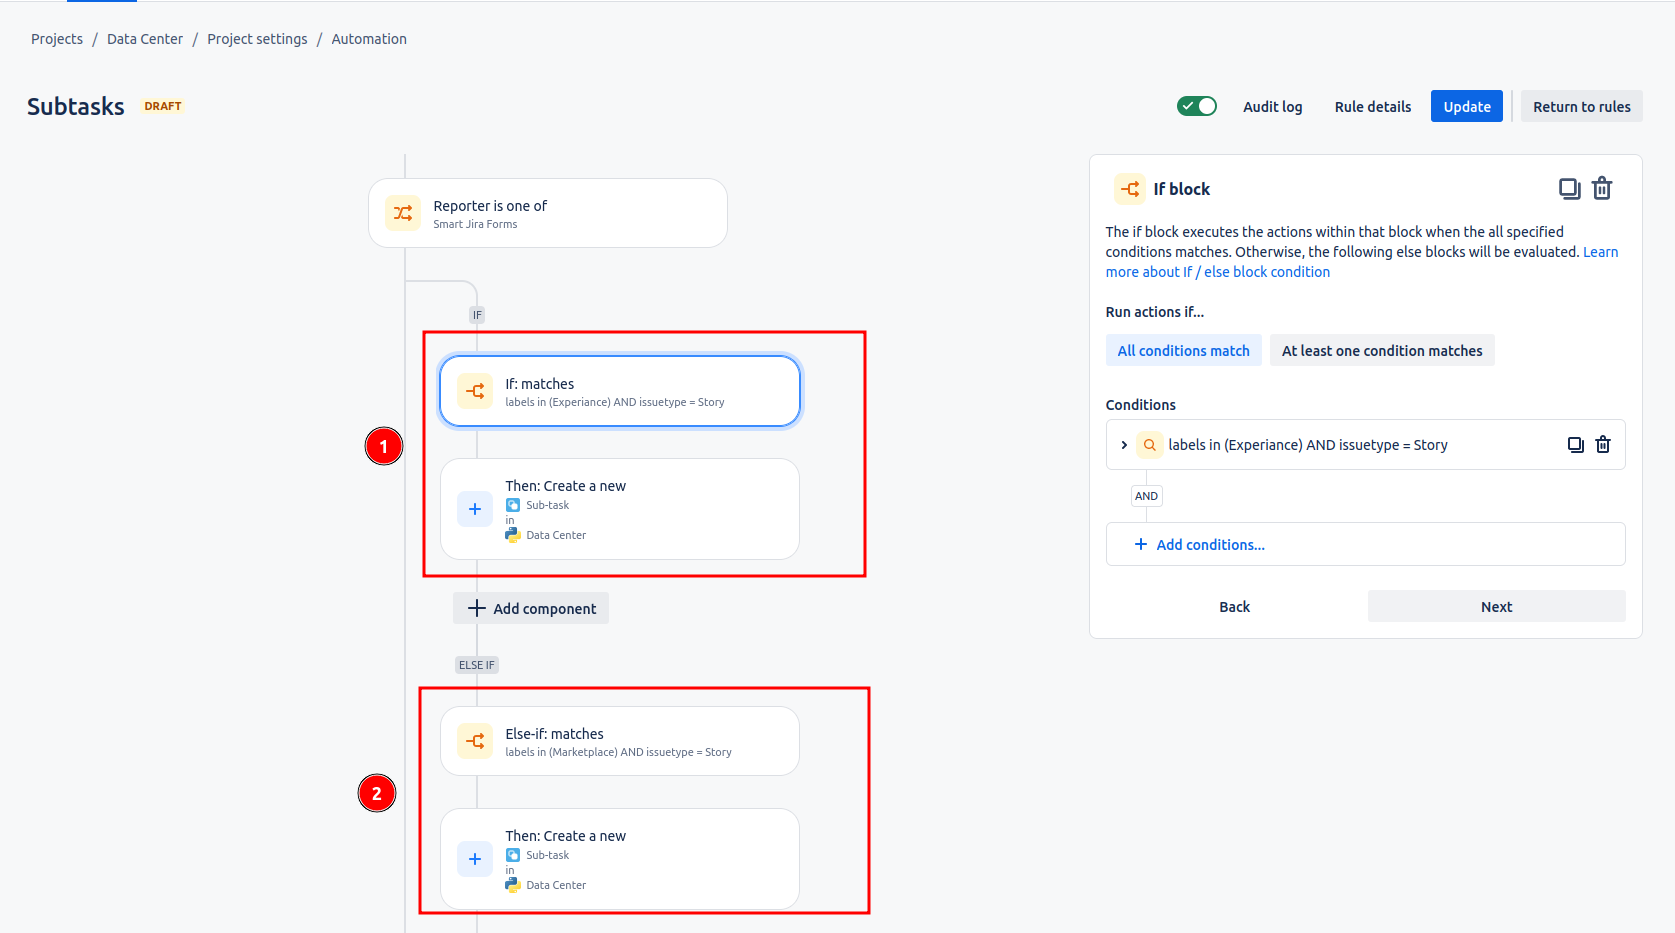Click the Reporter is one of shuffle icon

point(403,213)
